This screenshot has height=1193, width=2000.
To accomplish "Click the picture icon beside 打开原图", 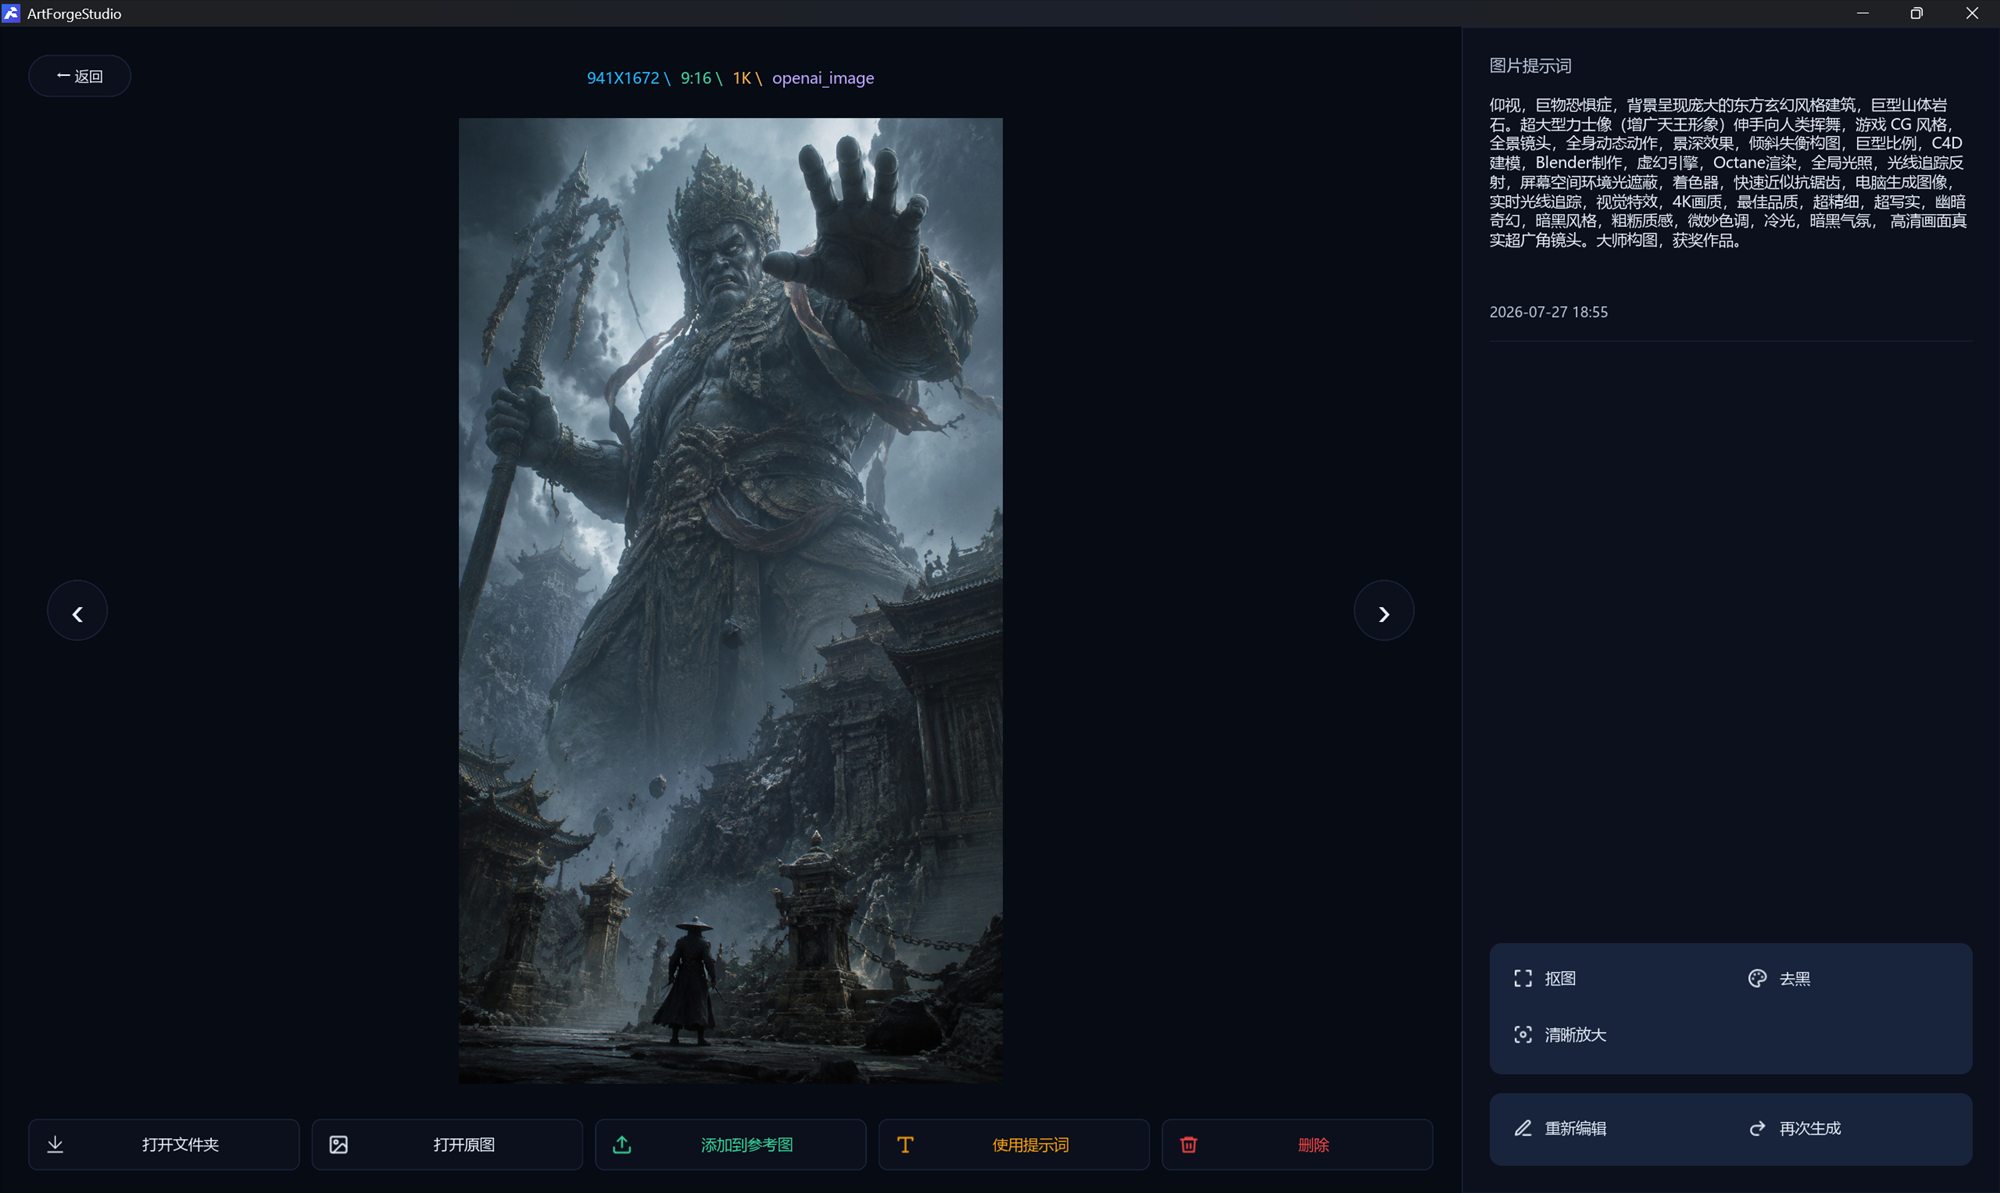I will (x=339, y=1145).
